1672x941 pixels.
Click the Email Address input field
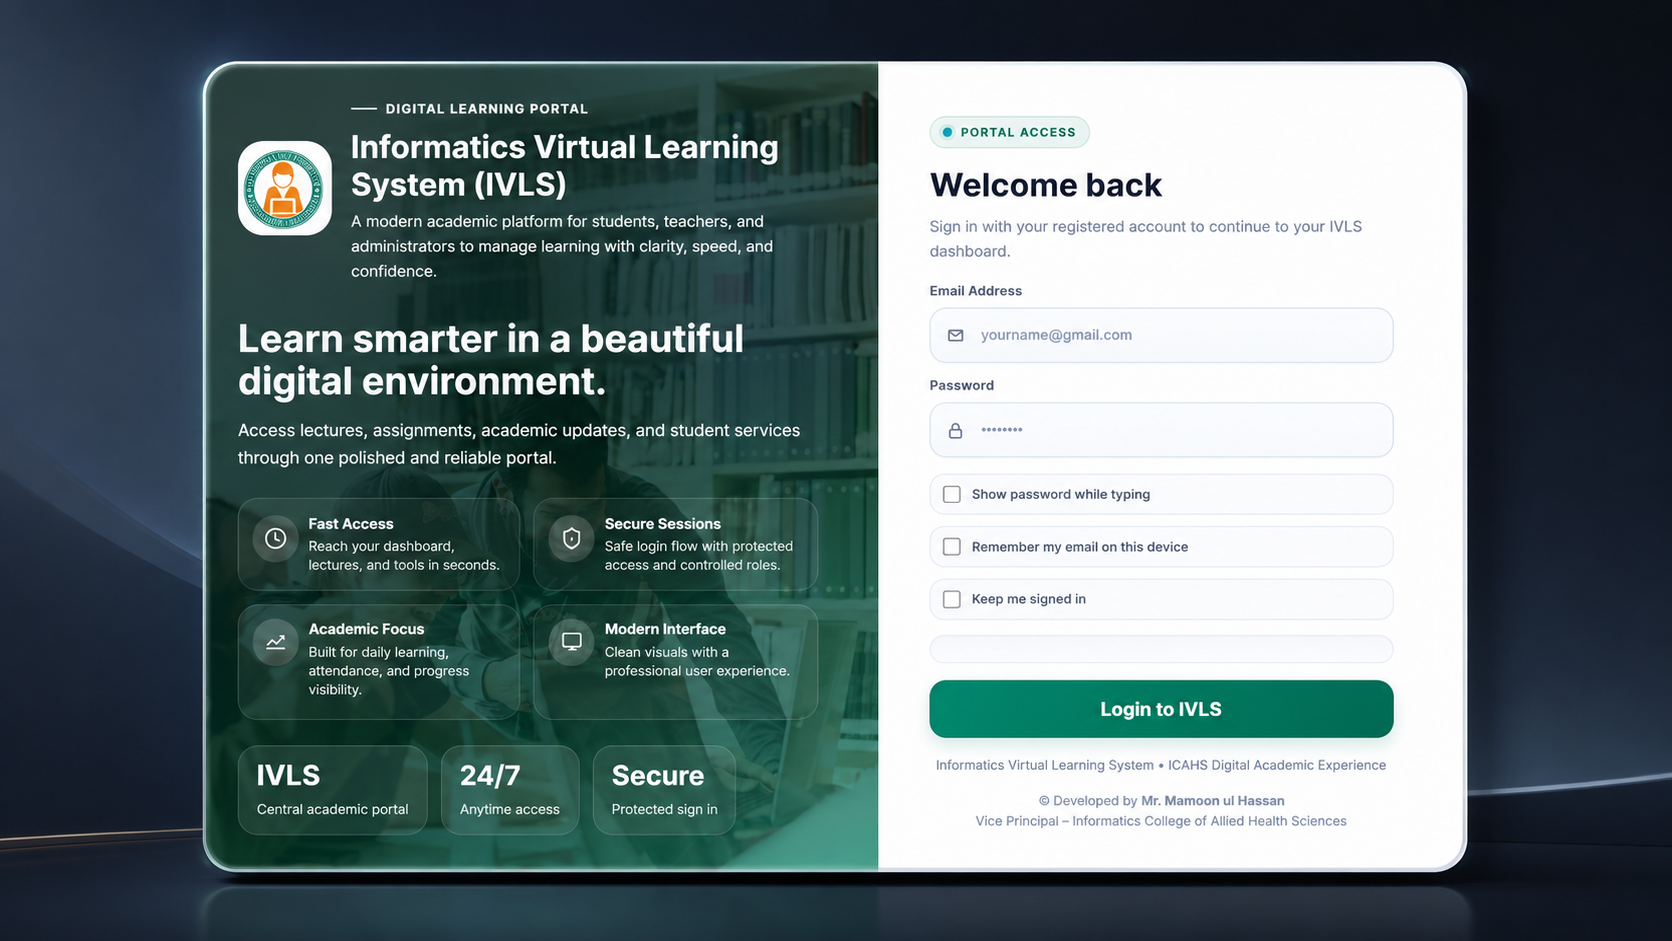(x=1161, y=335)
